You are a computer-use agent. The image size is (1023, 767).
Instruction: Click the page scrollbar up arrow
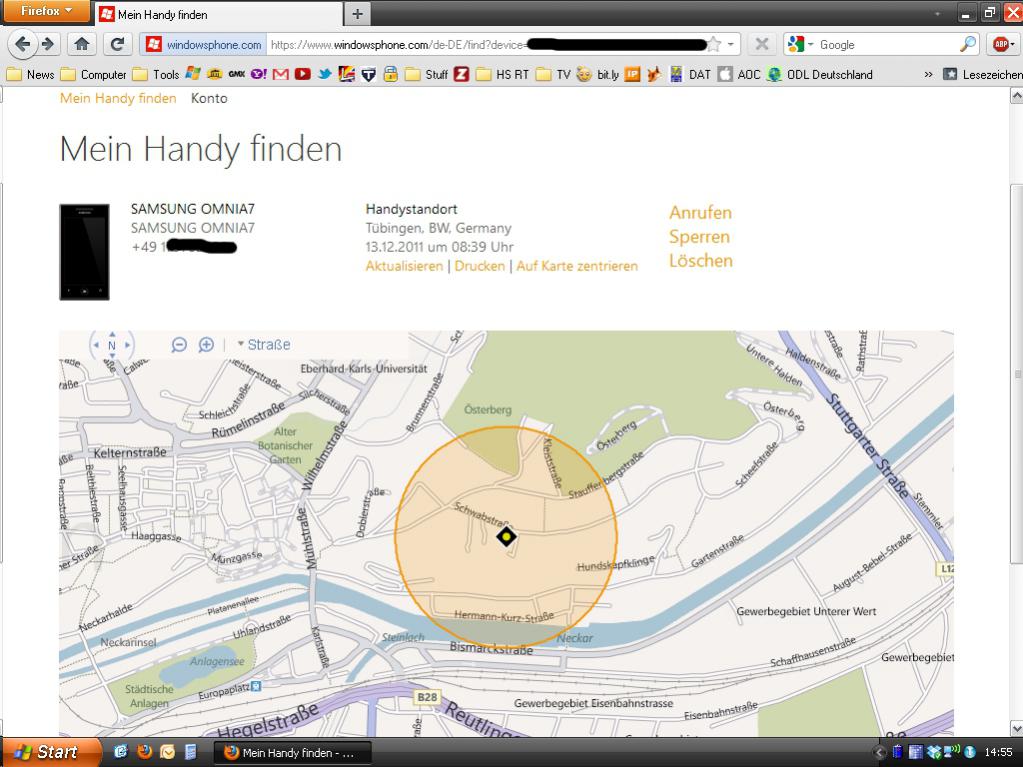pyautogui.click(x=1016, y=96)
